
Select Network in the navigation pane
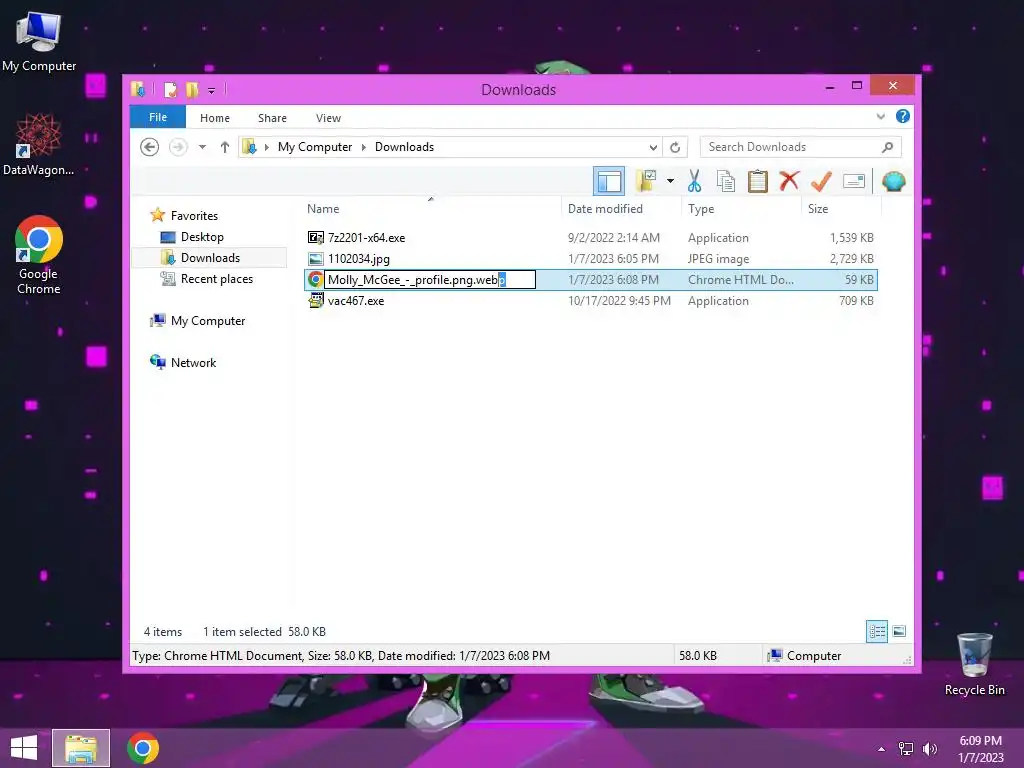pos(193,362)
